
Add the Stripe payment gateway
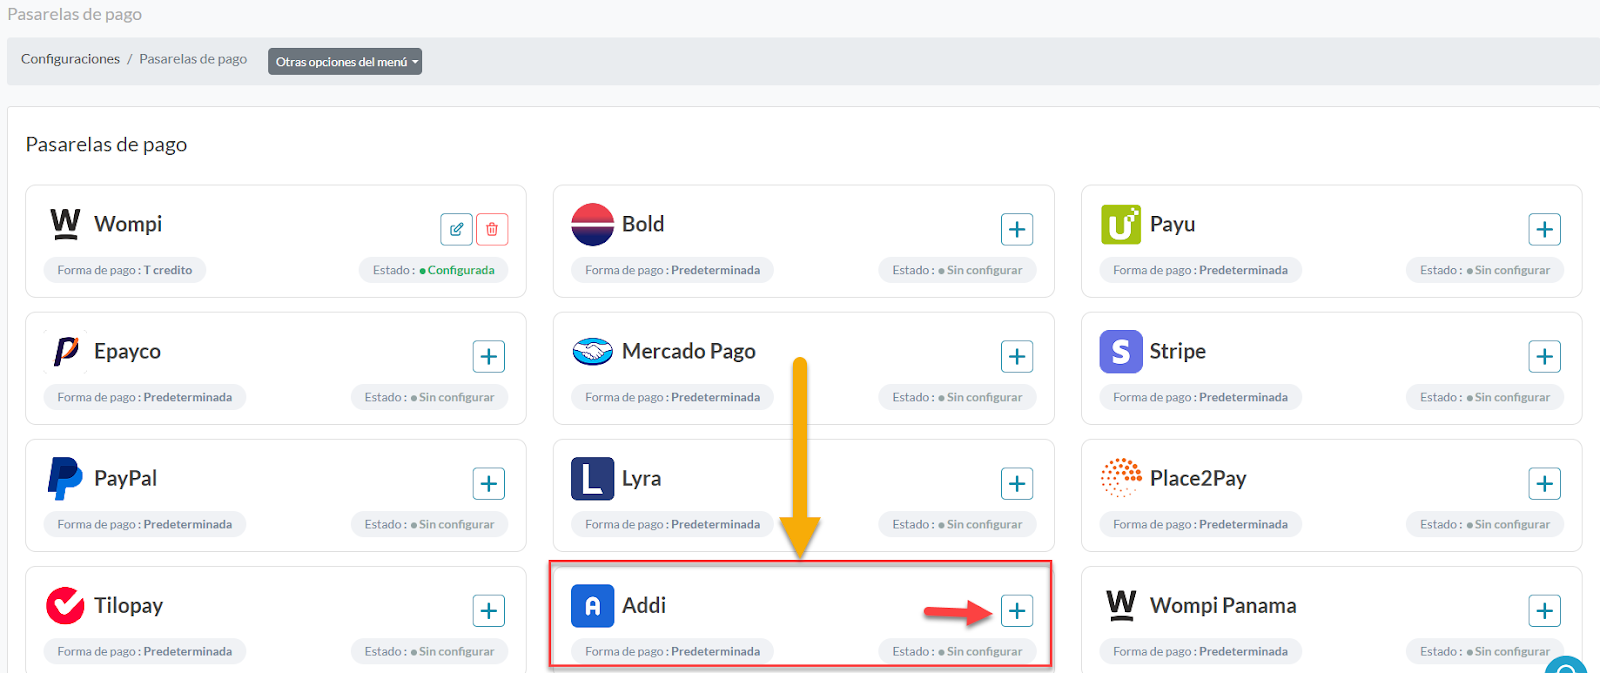click(1544, 356)
